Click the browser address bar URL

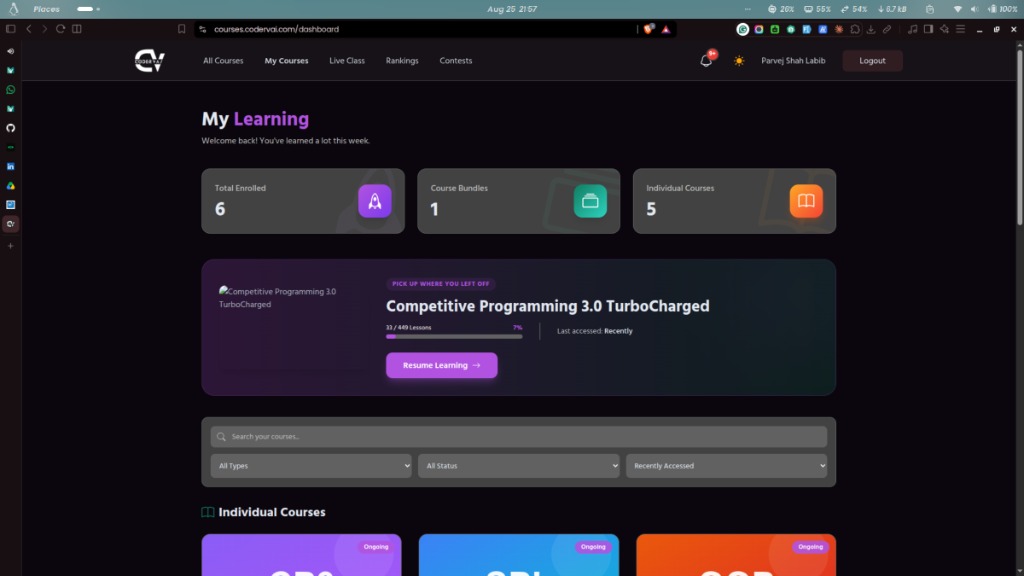pyautogui.click(x=276, y=29)
